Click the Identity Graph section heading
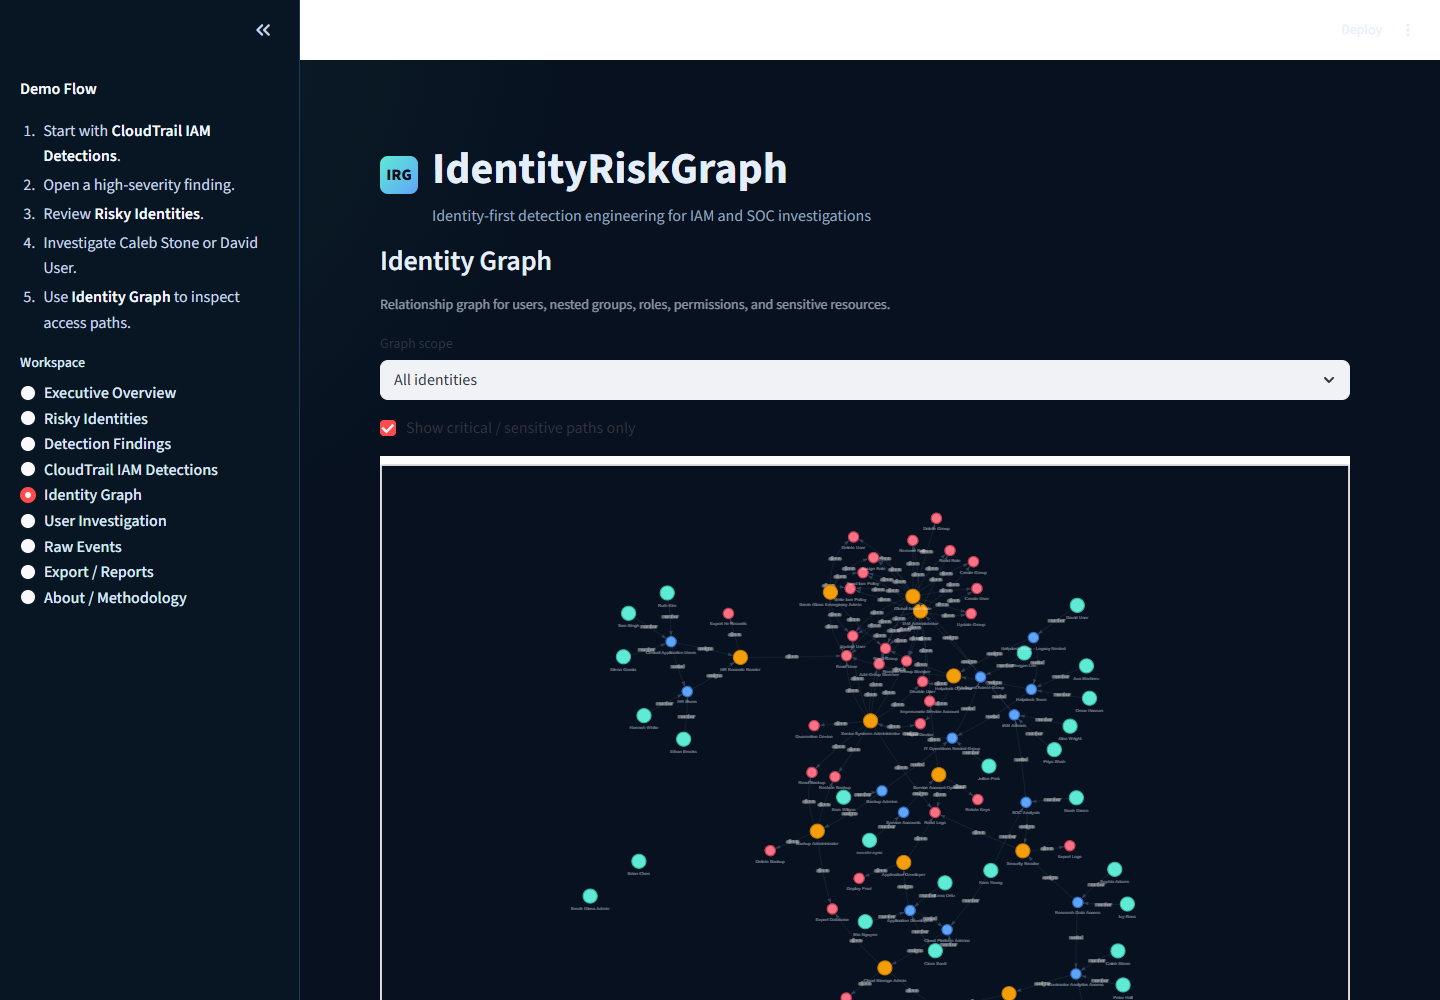 point(466,261)
